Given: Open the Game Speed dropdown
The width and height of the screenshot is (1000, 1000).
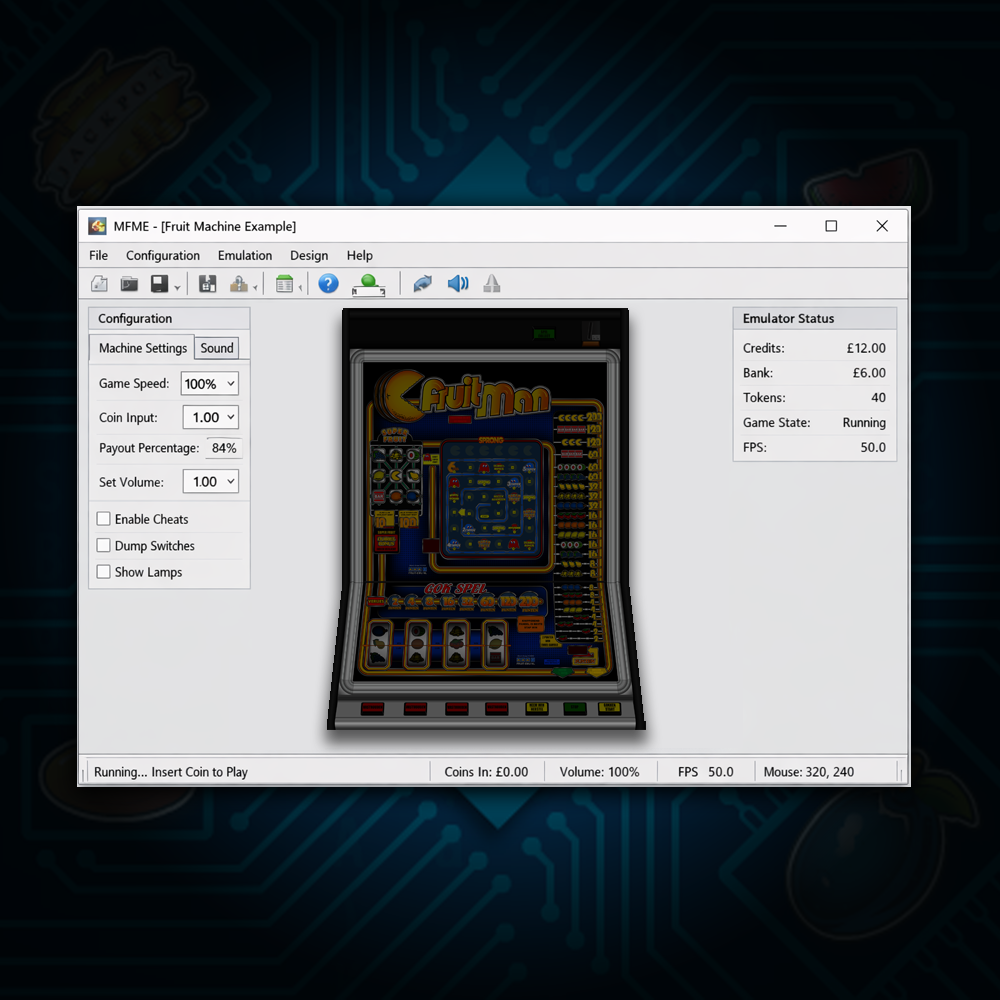Looking at the screenshot, I should tap(210, 384).
